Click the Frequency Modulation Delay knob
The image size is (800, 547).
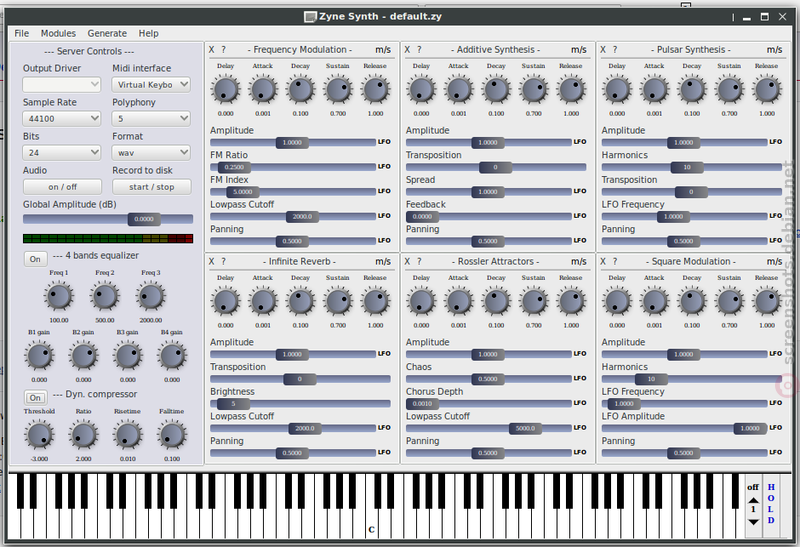click(x=226, y=89)
